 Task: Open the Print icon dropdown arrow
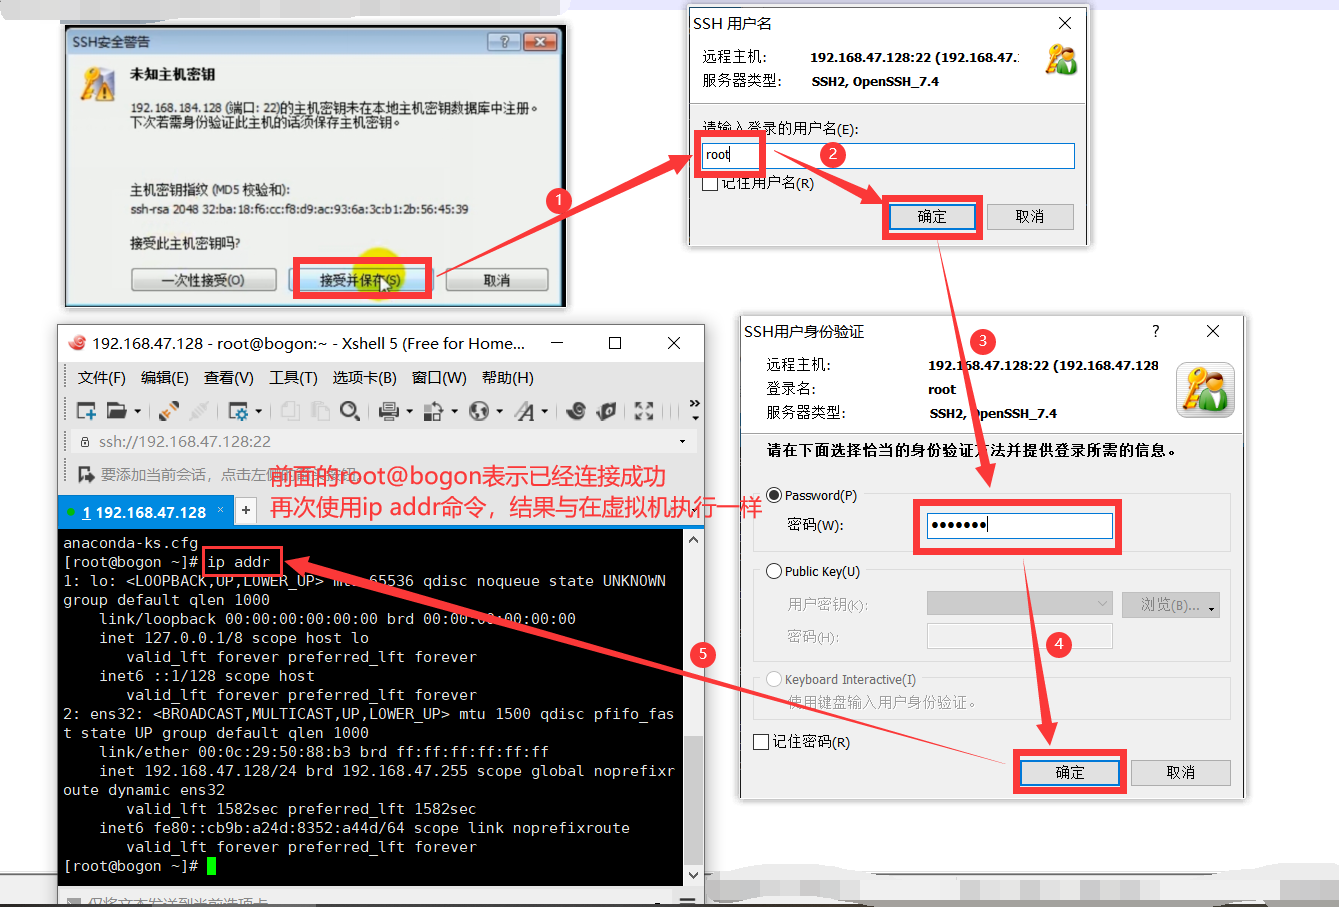pyautogui.click(x=408, y=412)
